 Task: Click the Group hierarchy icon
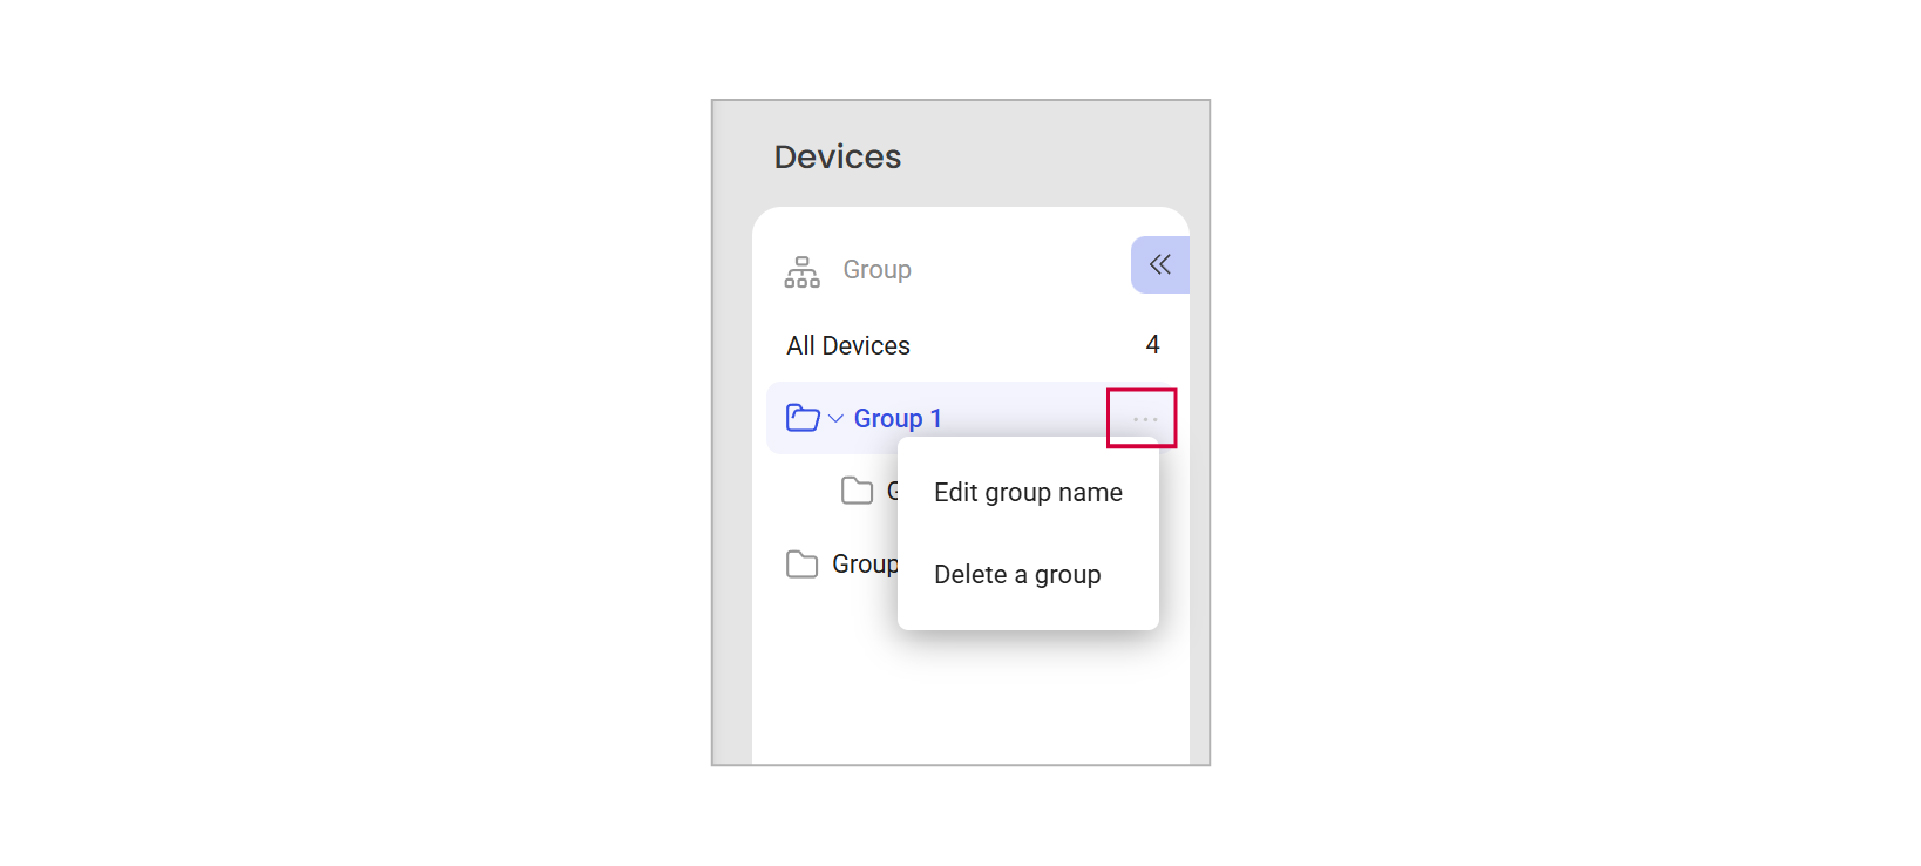[801, 270]
